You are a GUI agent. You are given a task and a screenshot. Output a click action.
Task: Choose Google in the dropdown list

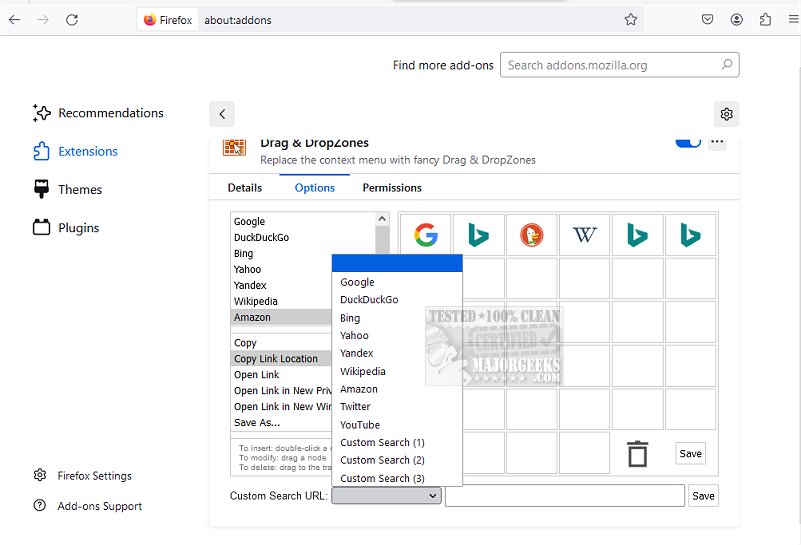397,282
